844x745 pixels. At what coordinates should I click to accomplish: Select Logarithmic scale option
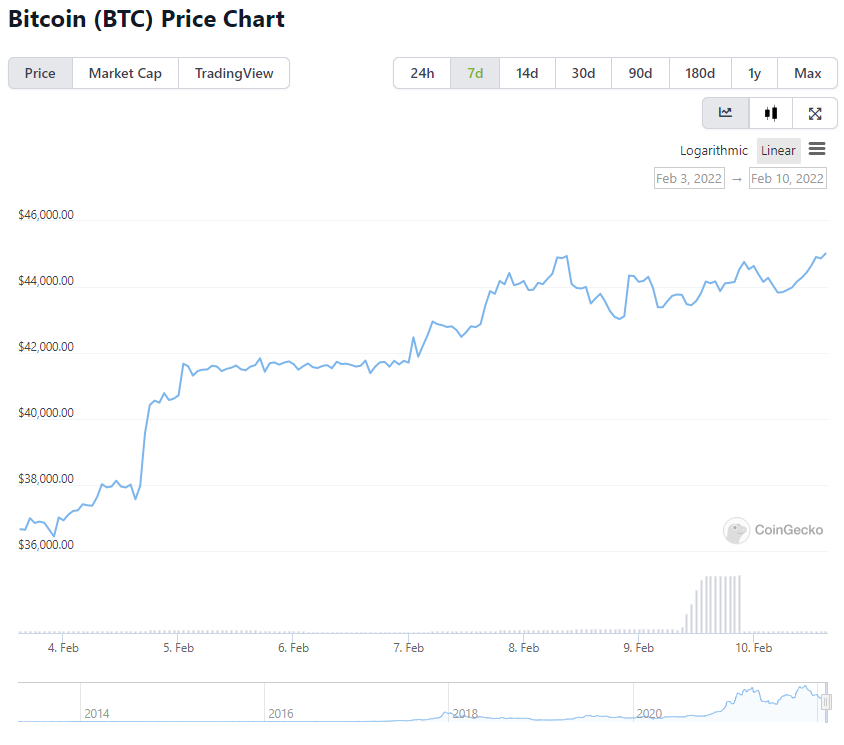tap(714, 151)
